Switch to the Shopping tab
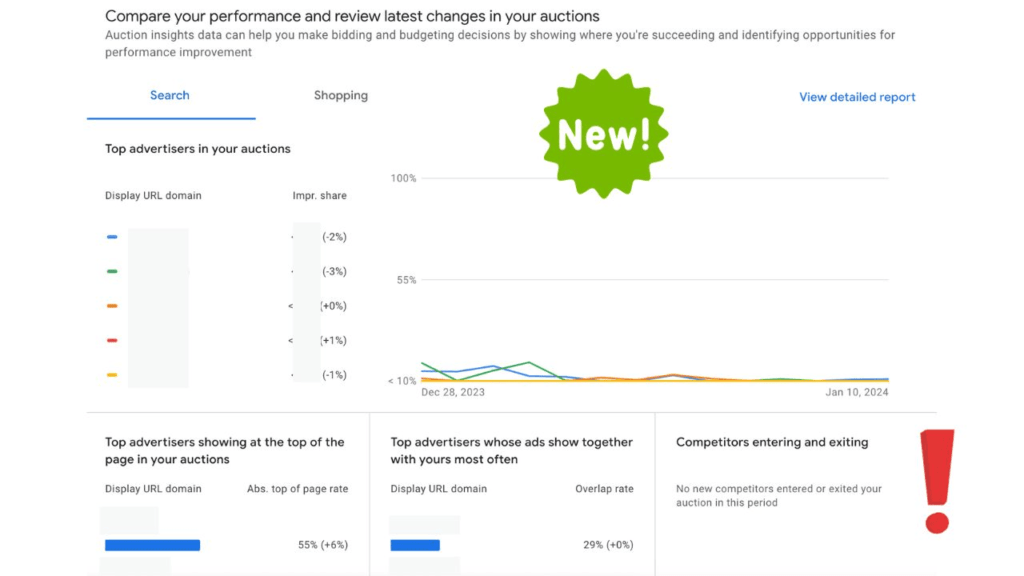The image size is (1024, 576). pos(340,95)
